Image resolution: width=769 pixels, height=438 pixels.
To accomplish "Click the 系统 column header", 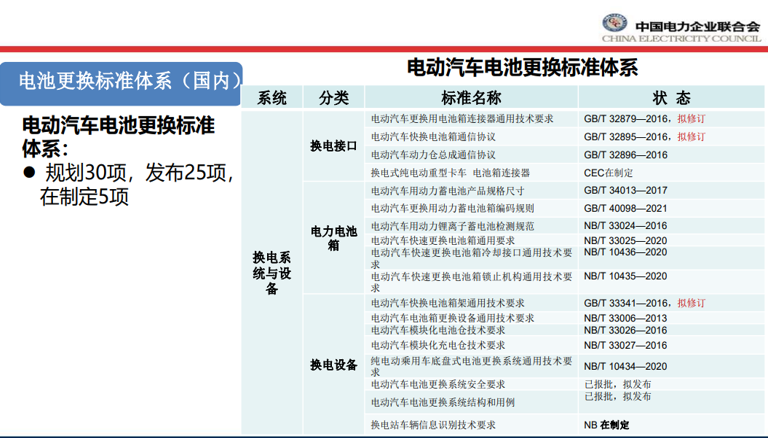I will pyautogui.click(x=272, y=98).
